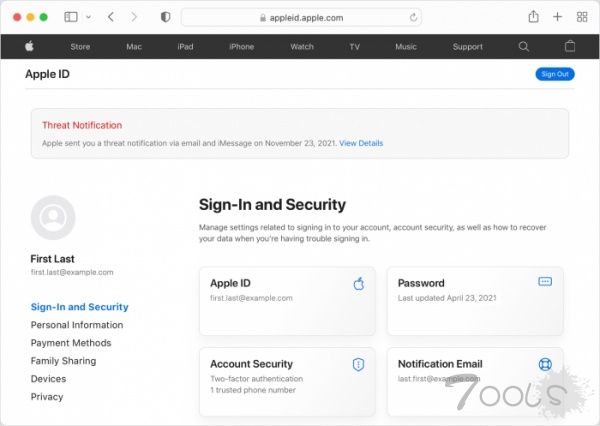Image resolution: width=600 pixels, height=426 pixels.
Task: Click the privacy shield icon in toolbar
Action: [x=165, y=17]
